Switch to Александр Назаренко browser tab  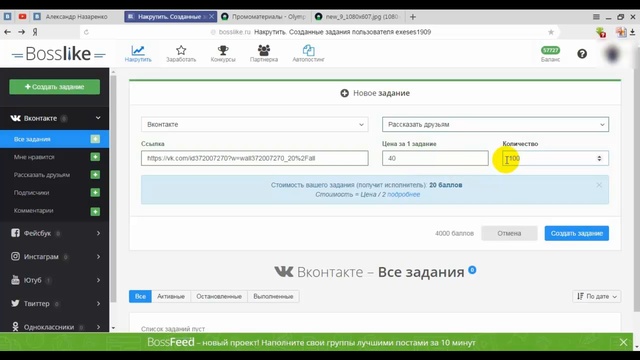pos(76,17)
